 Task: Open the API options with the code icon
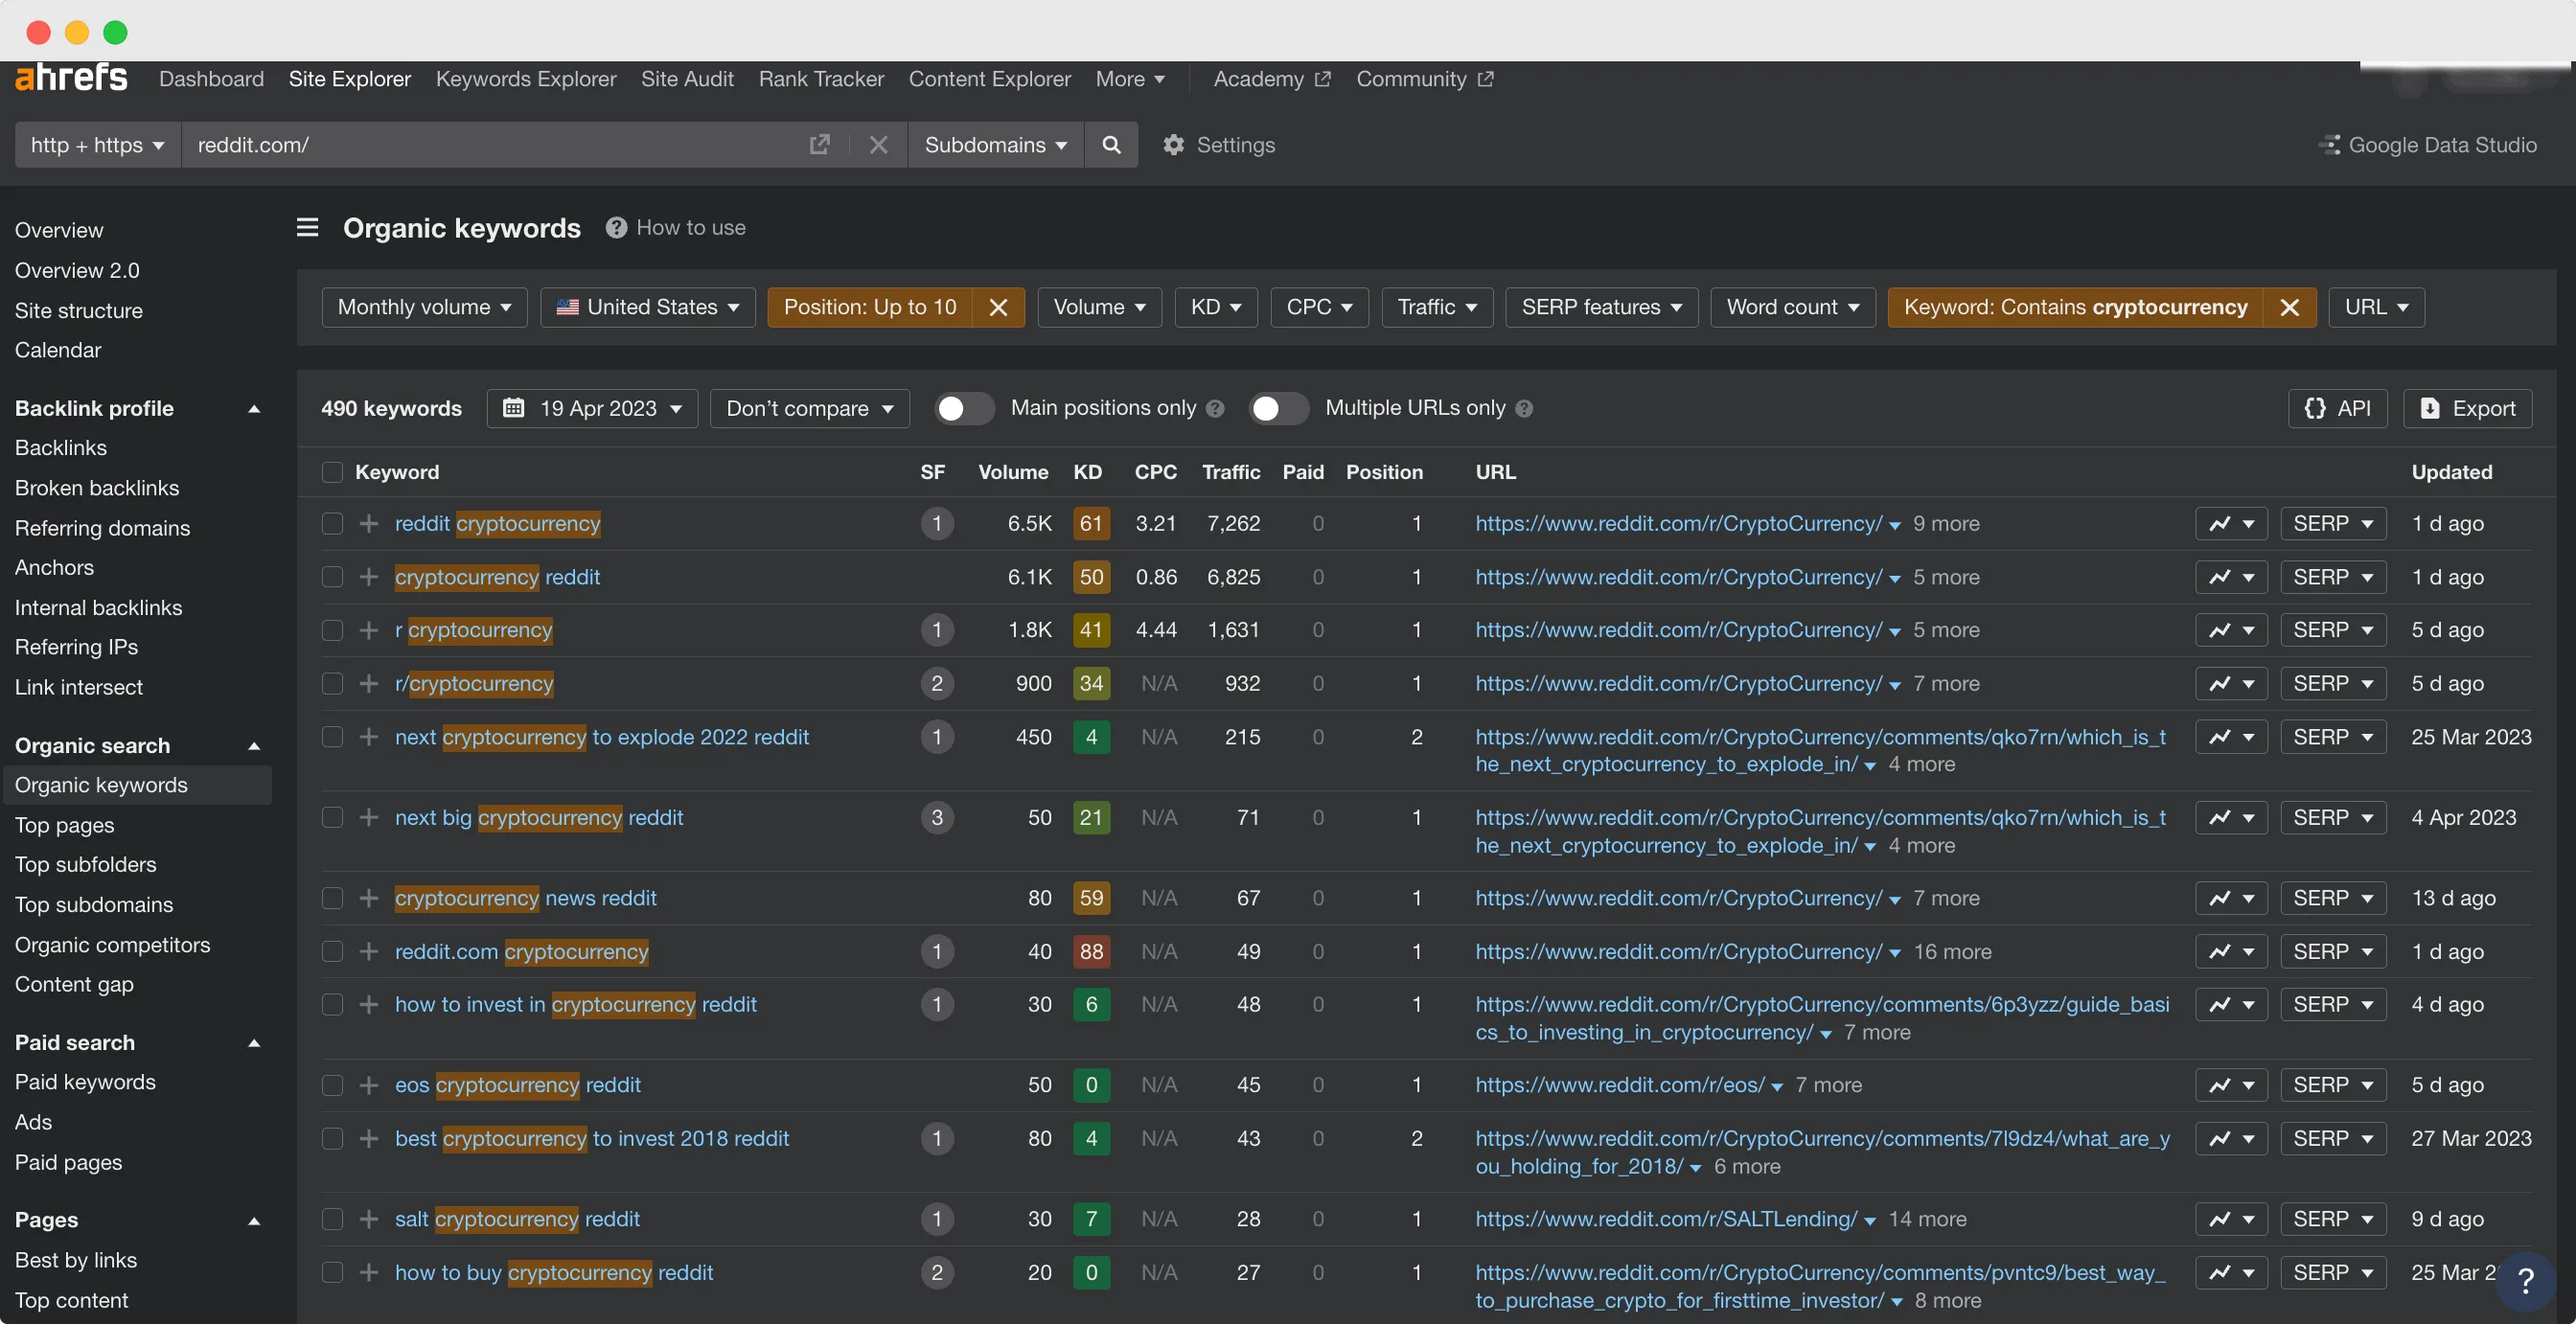point(2338,408)
